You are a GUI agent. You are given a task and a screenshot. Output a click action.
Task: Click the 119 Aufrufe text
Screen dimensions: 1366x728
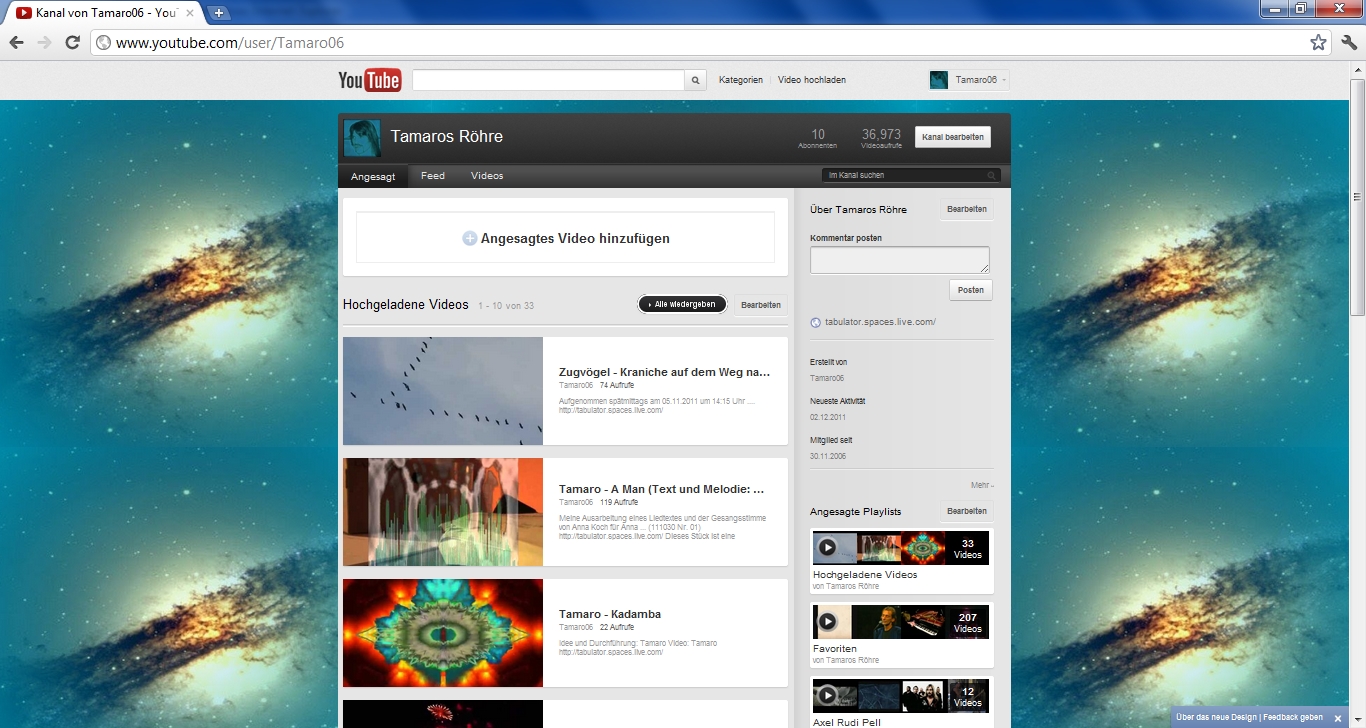tap(619, 502)
